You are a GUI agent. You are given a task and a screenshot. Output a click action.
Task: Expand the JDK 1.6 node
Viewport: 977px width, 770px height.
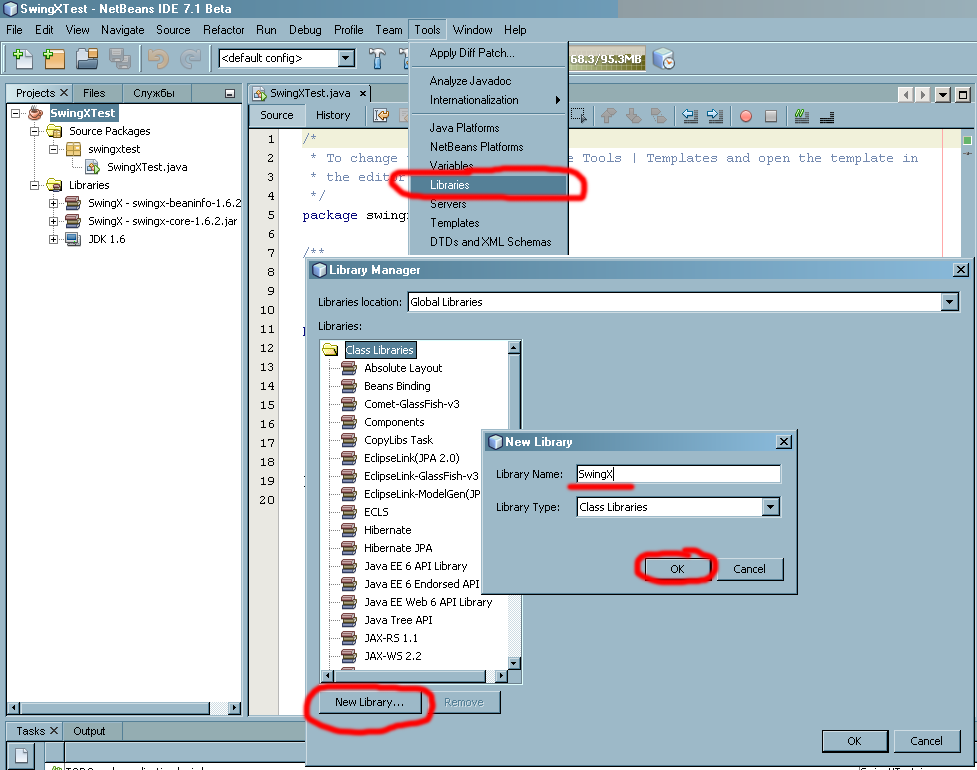coord(54,239)
